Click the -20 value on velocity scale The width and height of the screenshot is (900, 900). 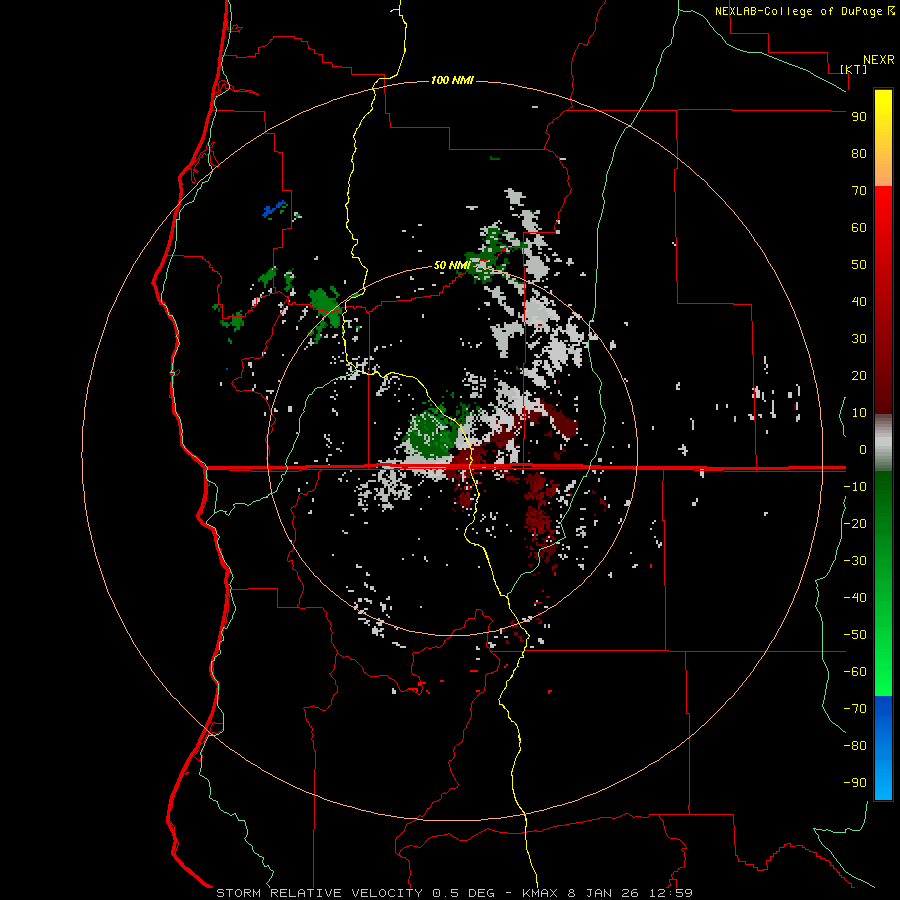[x=855, y=524]
